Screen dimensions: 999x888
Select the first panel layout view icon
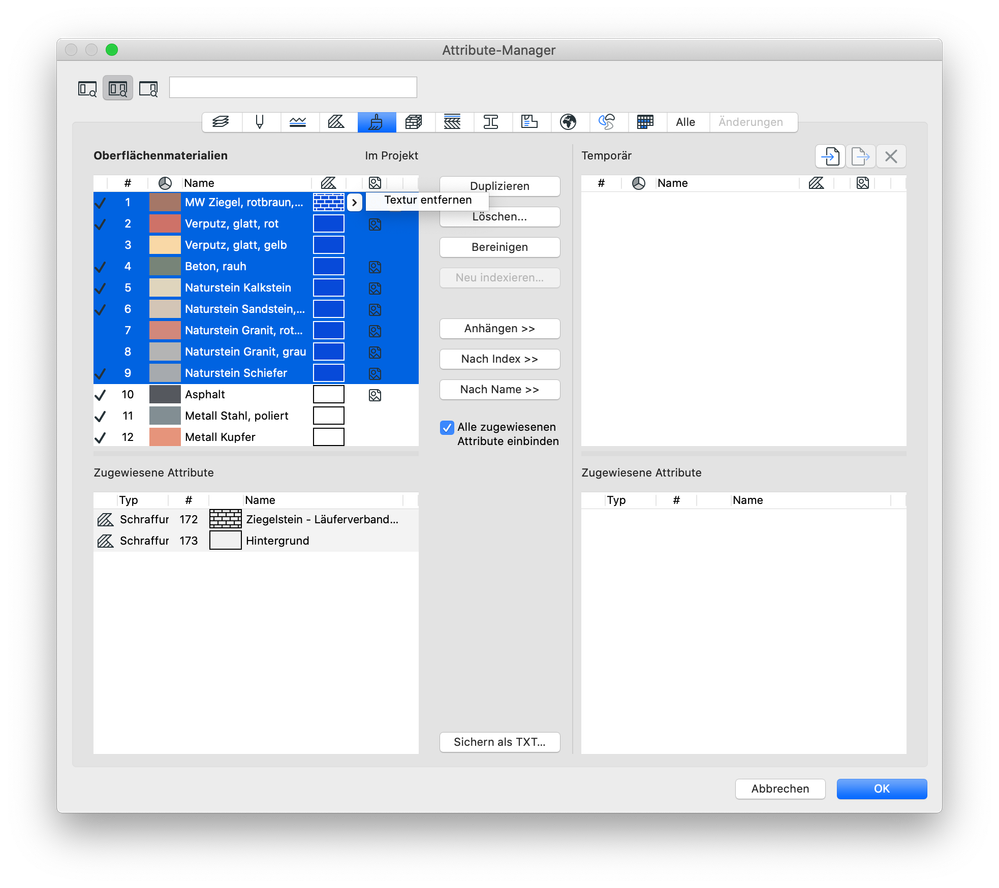point(87,89)
